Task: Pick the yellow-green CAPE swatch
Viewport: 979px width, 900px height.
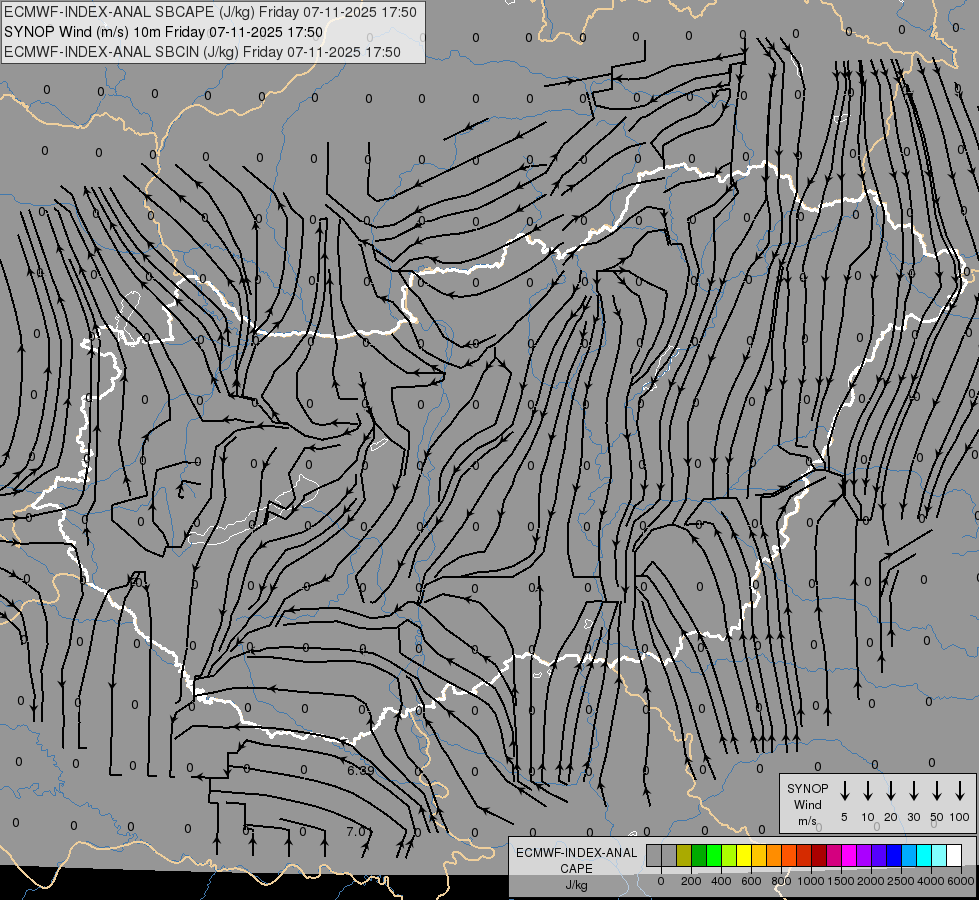Action: pos(729,856)
